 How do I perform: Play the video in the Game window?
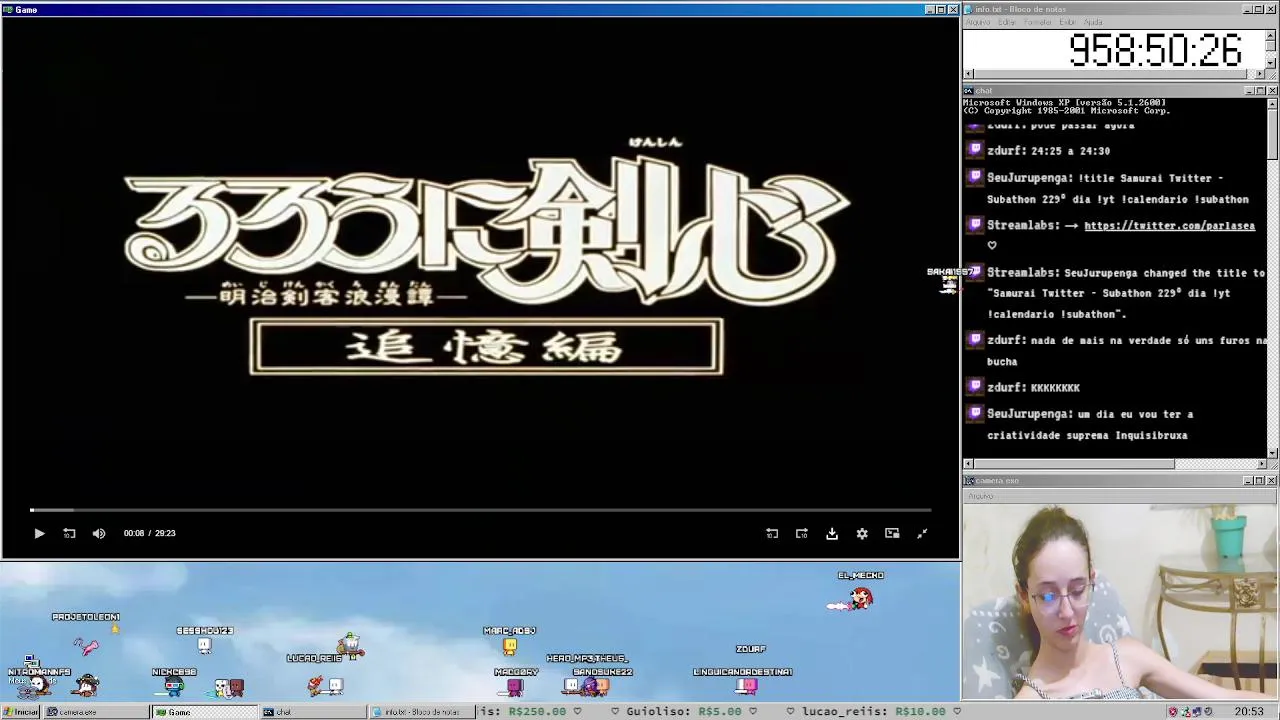39,534
